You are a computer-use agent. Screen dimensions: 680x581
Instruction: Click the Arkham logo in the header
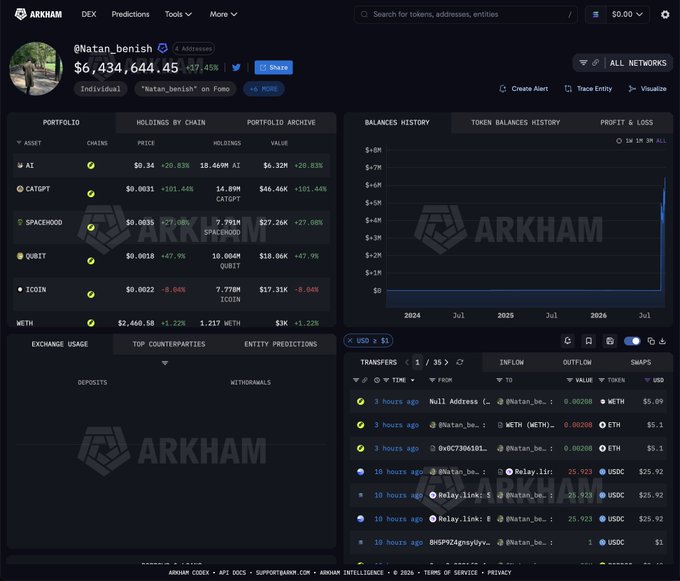38,14
